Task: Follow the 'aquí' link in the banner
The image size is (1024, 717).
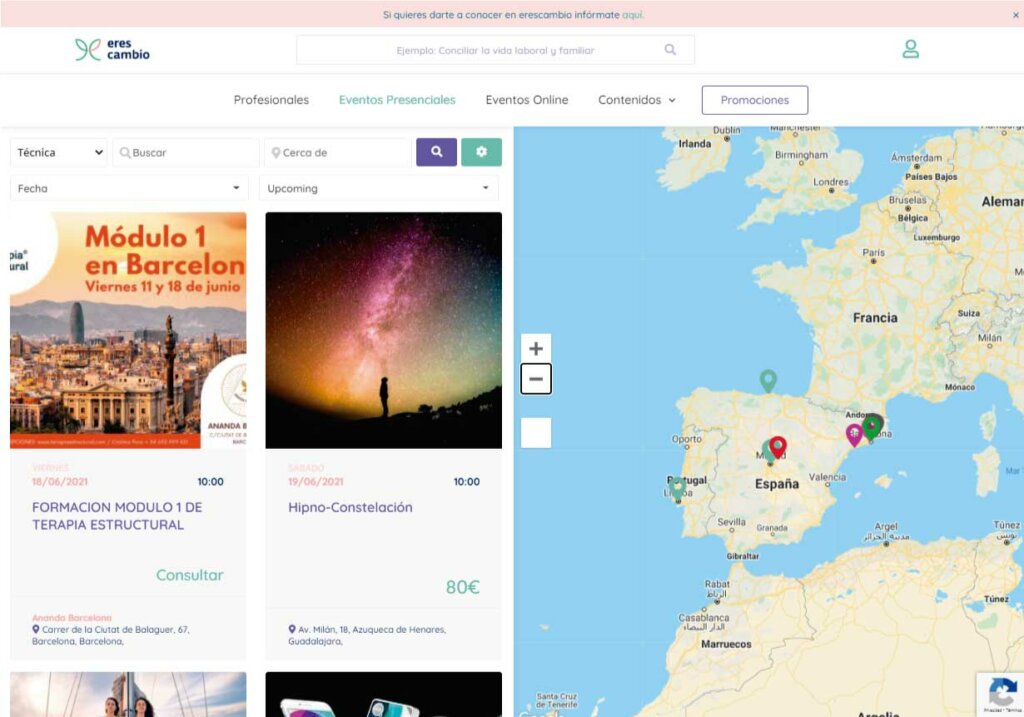Action: tap(632, 14)
